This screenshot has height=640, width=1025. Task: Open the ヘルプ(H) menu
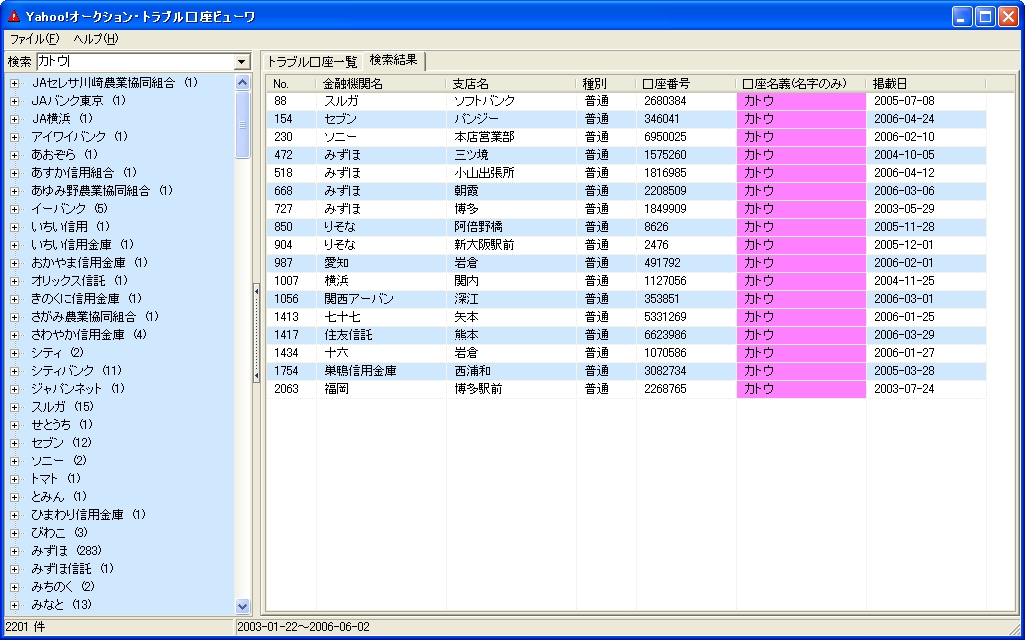click(x=96, y=39)
